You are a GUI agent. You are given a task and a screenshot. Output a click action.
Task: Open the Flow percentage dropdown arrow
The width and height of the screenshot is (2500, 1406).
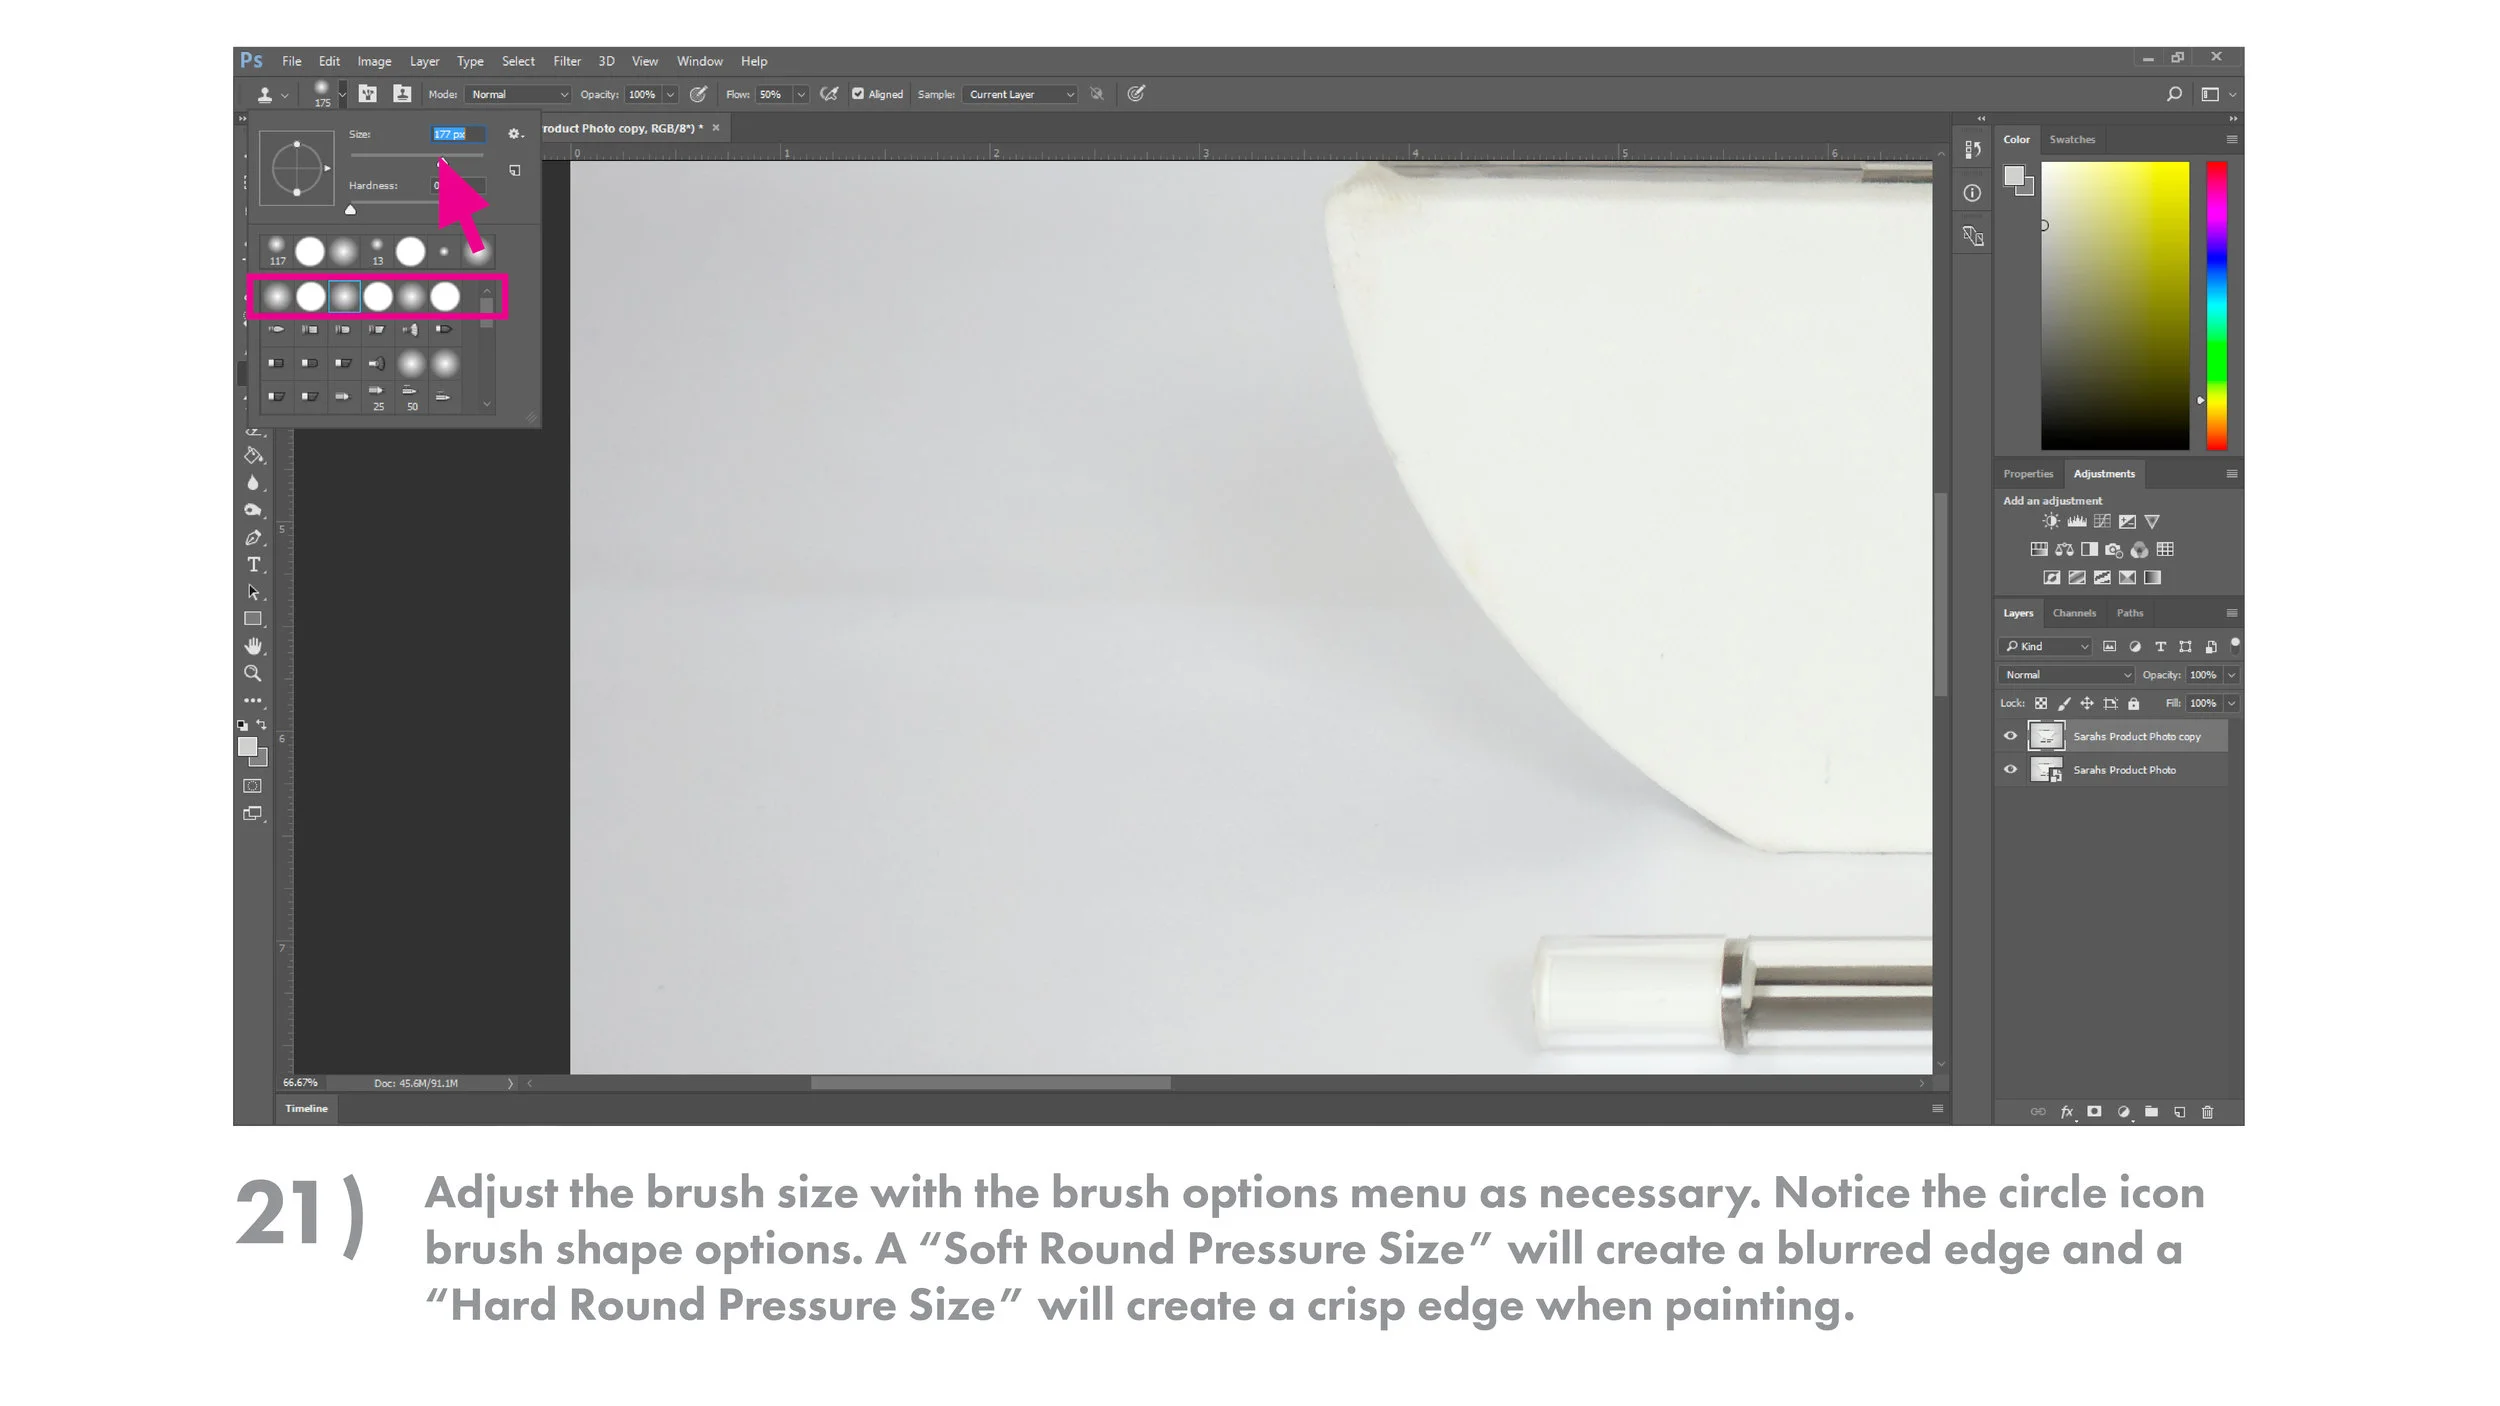800,94
